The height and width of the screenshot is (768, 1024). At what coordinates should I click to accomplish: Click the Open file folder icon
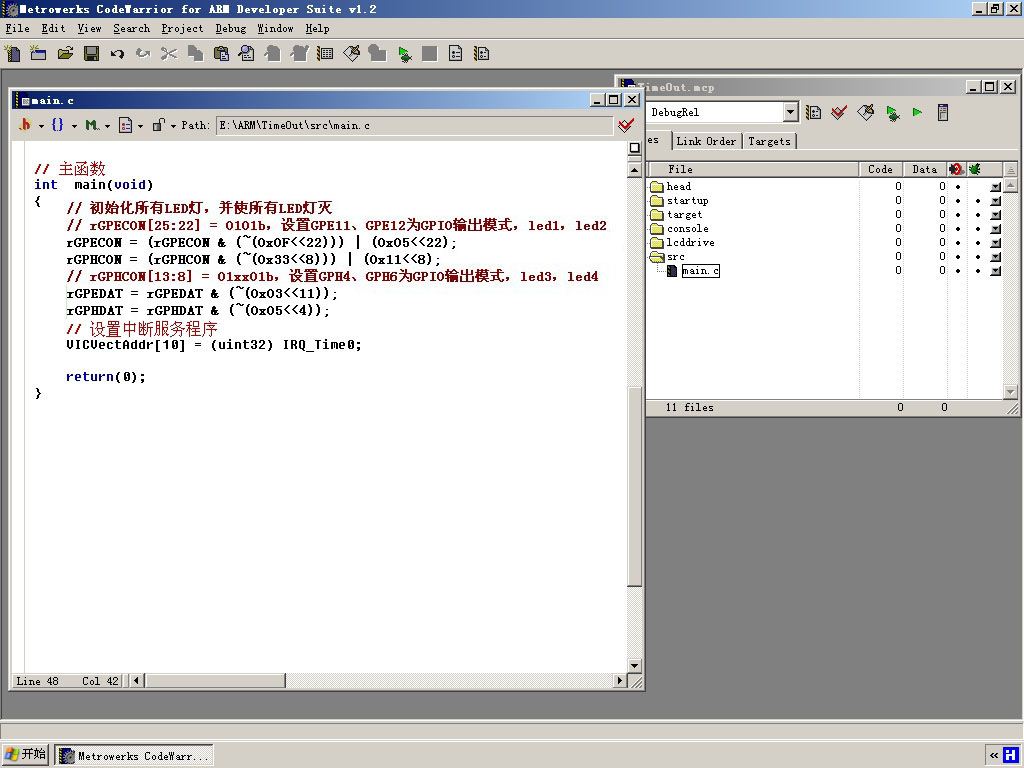tap(65, 54)
